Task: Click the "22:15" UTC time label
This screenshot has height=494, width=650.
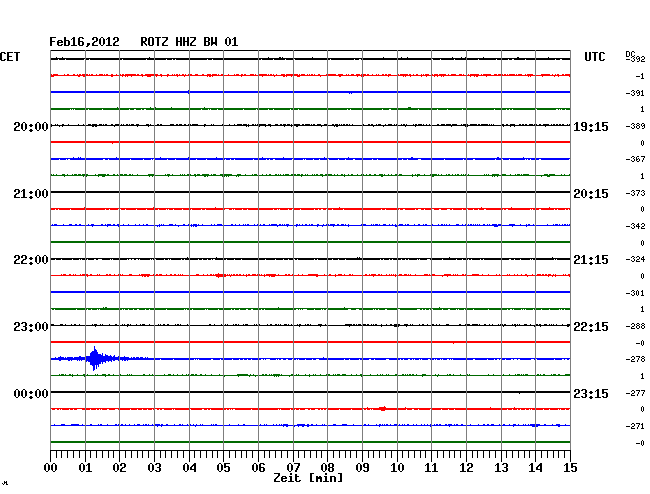Action: pyautogui.click(x=591, y=327)
